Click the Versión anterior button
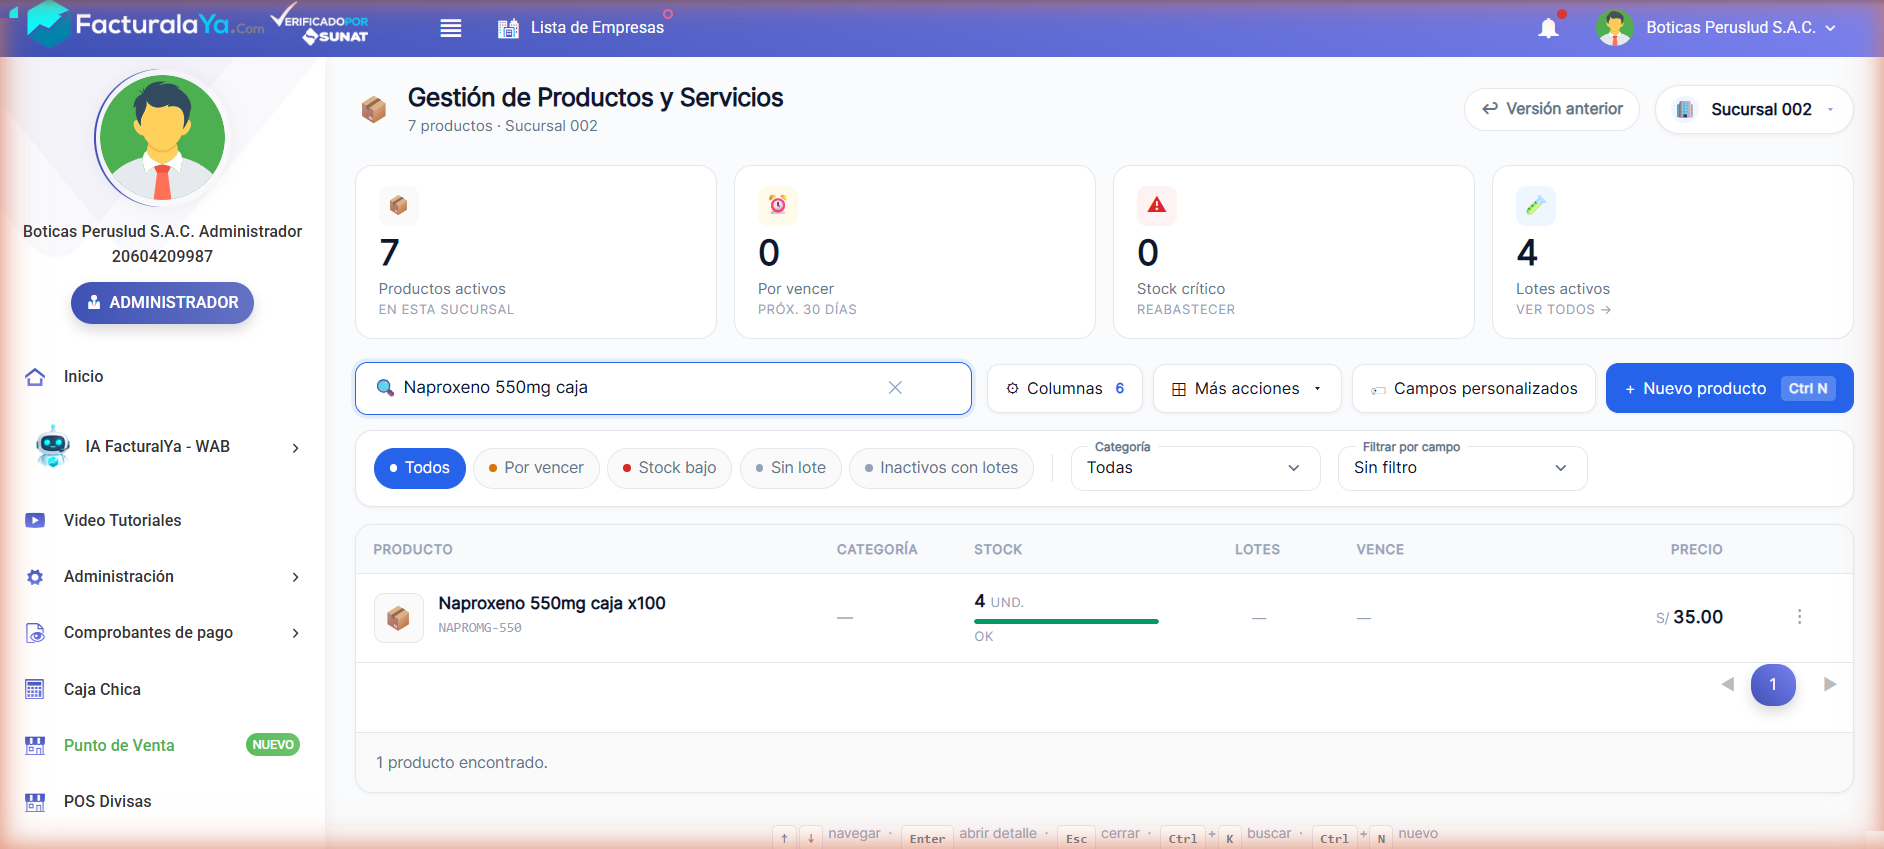 click(1552, 108)
